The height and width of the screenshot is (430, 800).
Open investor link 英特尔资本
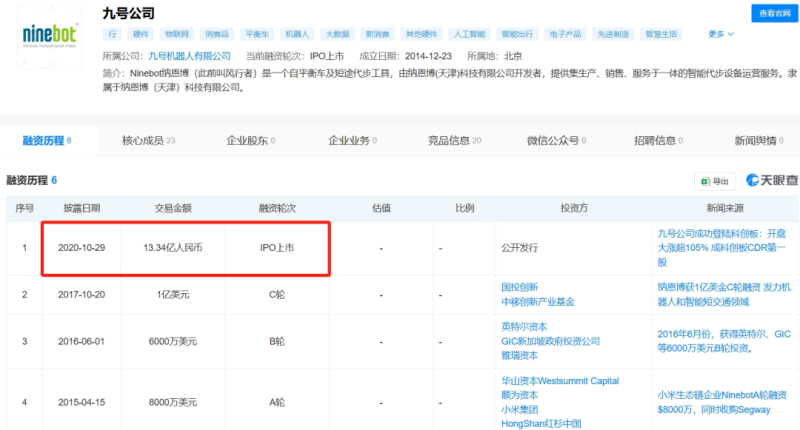pyautogui.click(x=522, y=325)
